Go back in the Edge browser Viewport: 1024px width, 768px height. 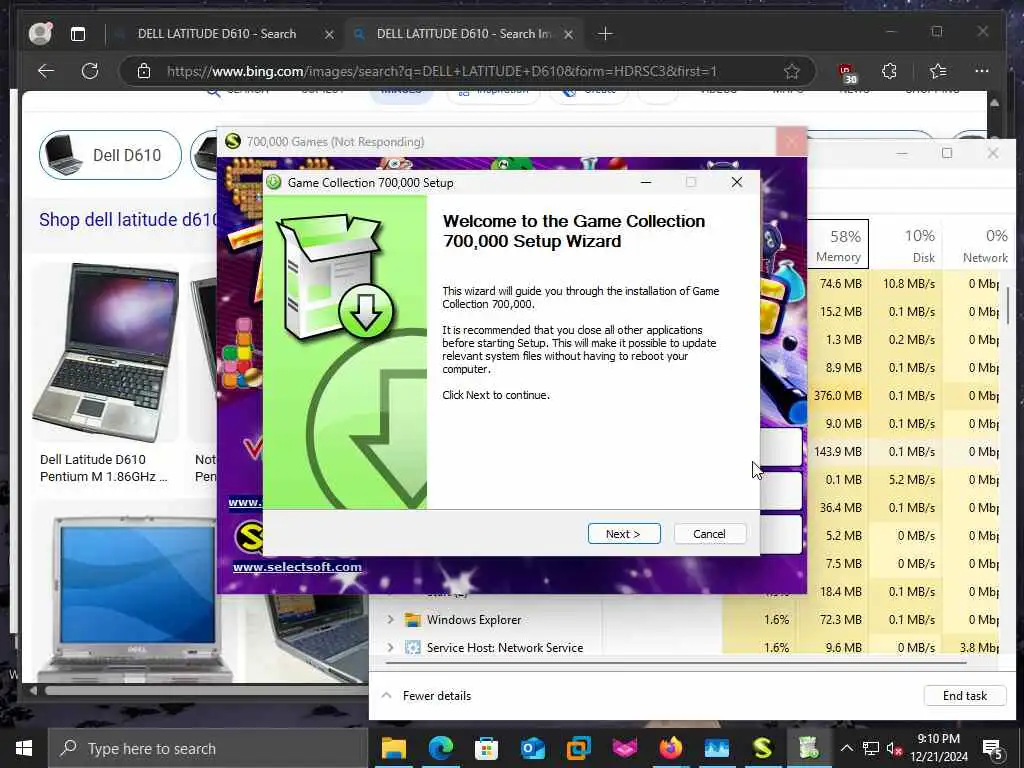pos(46,71)
